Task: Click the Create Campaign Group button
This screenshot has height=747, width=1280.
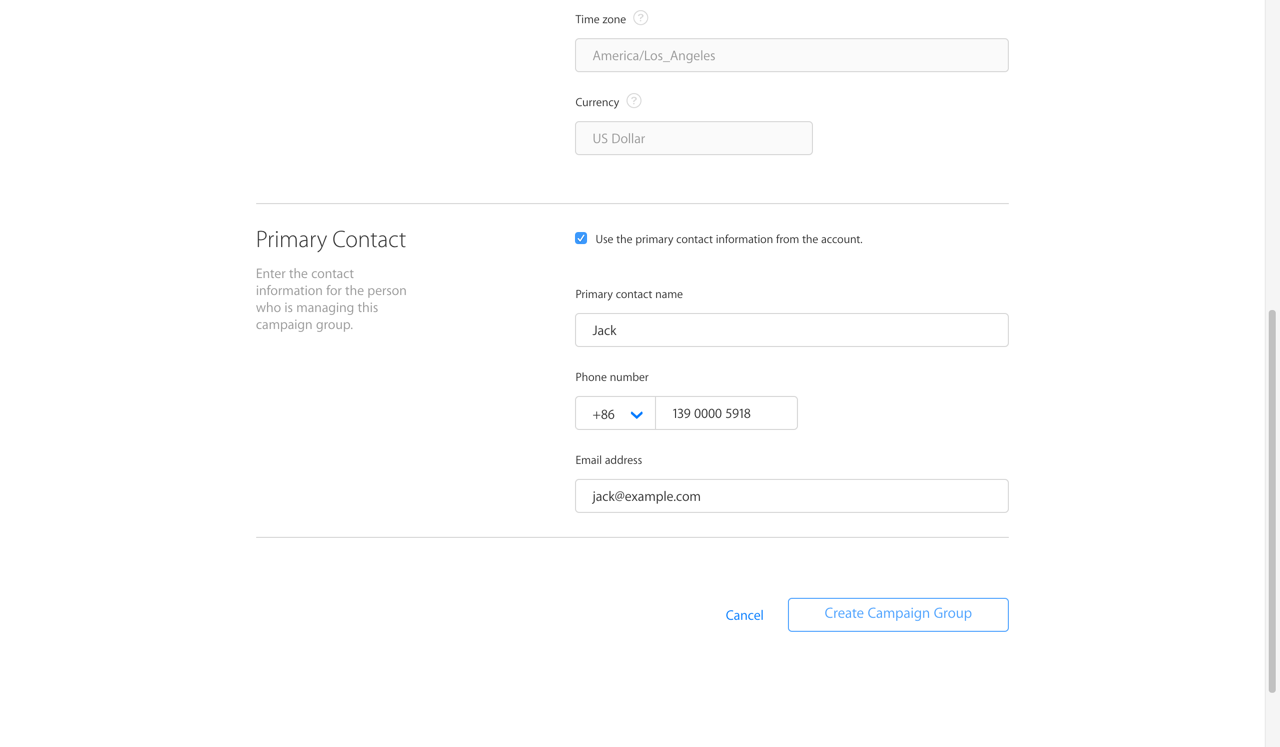Action: tap(897, 614)
